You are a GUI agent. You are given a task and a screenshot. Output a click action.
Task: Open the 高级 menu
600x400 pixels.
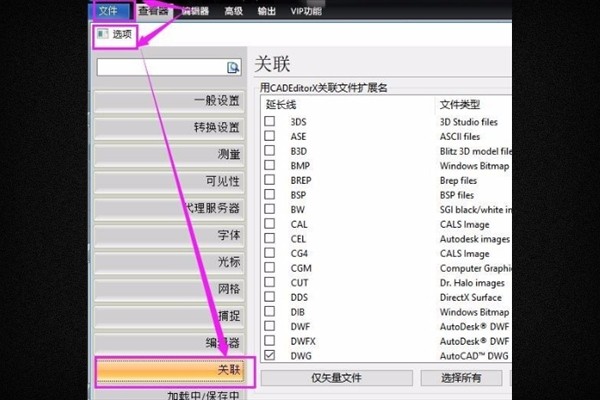[233, 11]
